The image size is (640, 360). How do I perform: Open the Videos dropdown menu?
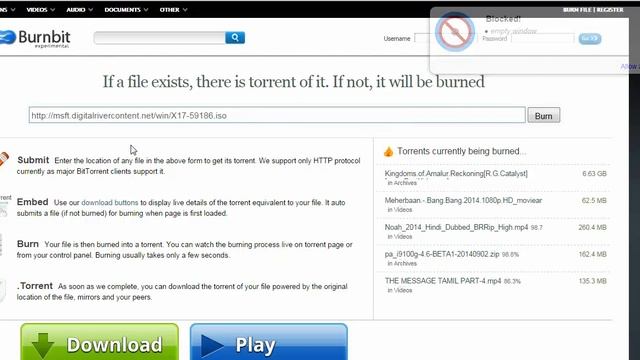40,9
